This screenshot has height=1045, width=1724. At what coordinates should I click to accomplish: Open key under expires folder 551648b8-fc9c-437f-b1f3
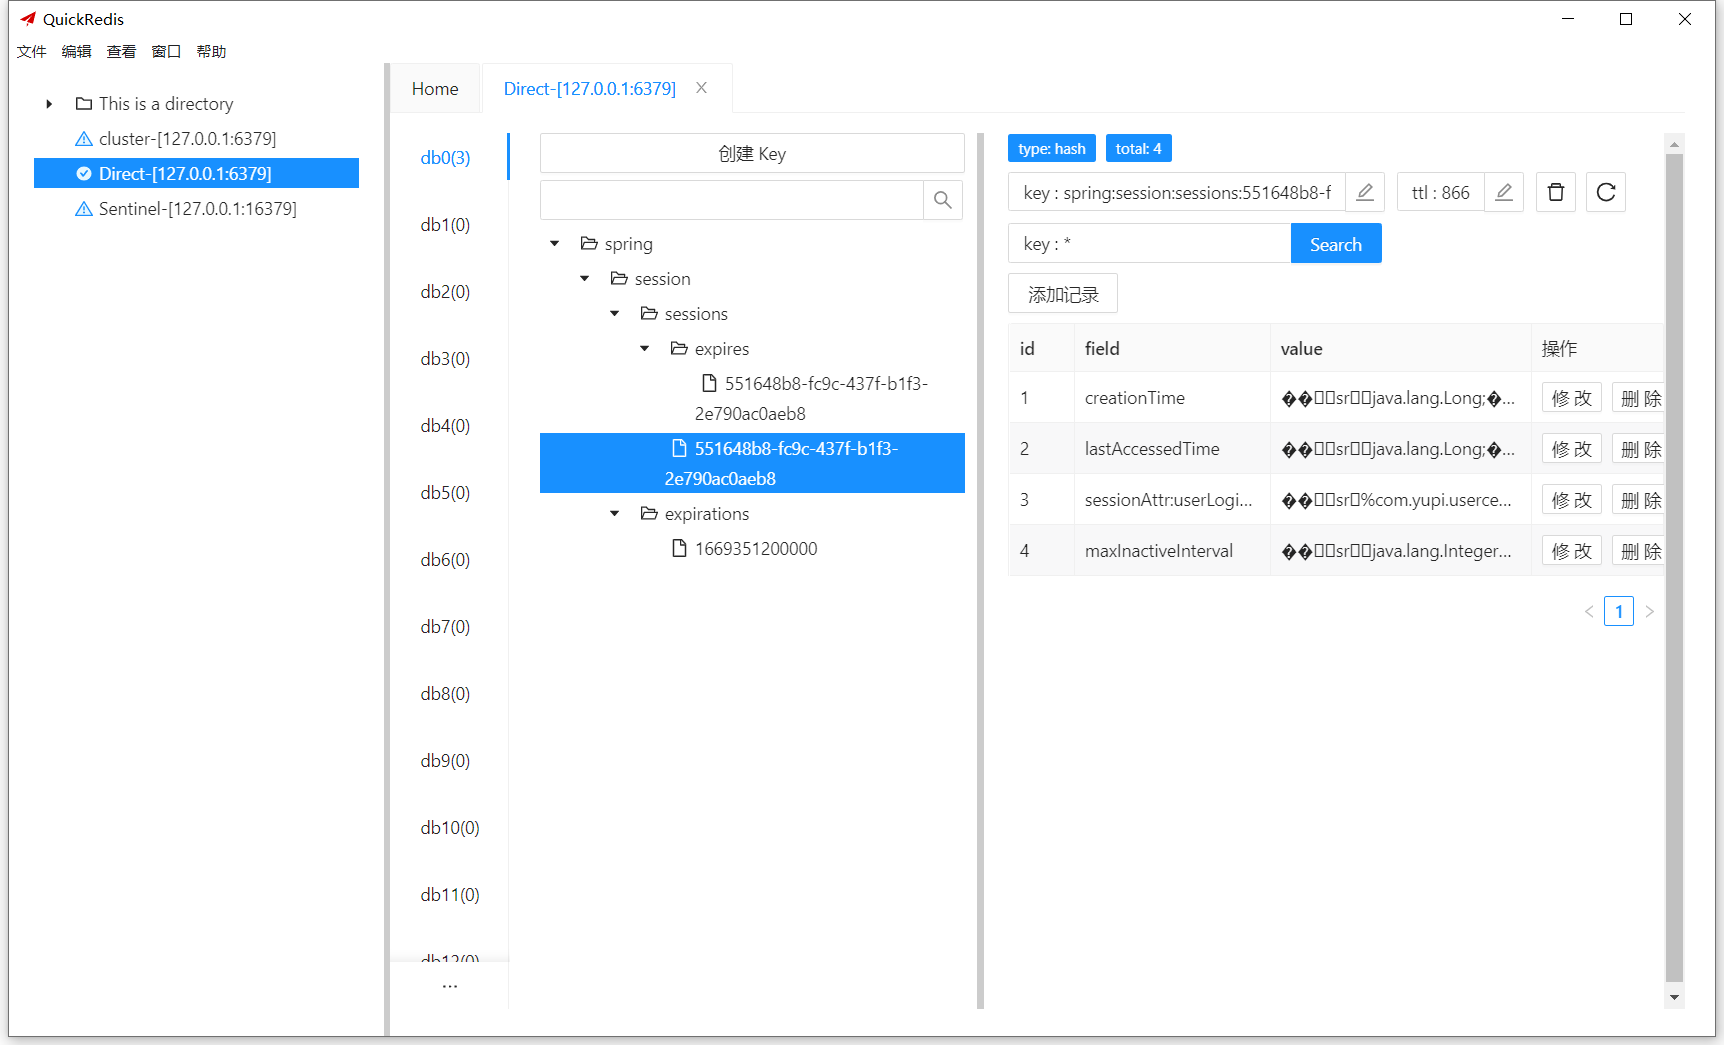click(x=812, y=398)
